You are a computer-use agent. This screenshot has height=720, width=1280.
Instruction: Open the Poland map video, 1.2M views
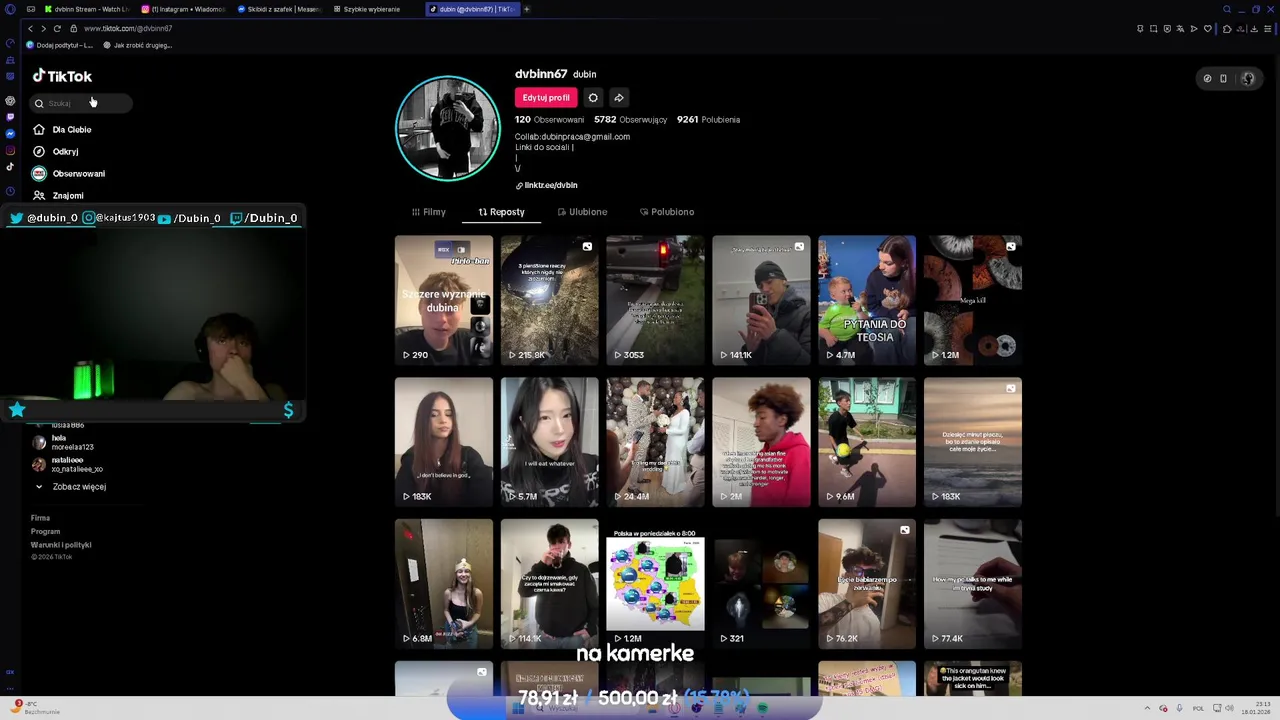[x=656, y=584]
